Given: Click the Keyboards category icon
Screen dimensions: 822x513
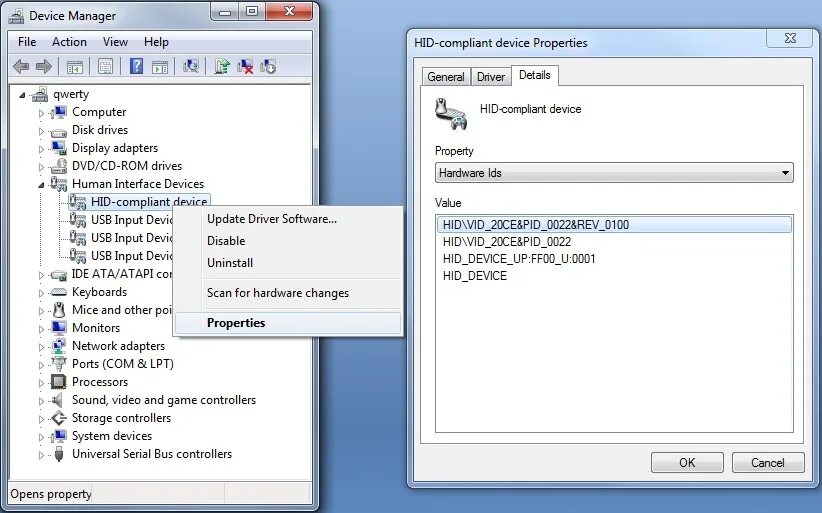Looking at the screenshot, I should [59, 292].
